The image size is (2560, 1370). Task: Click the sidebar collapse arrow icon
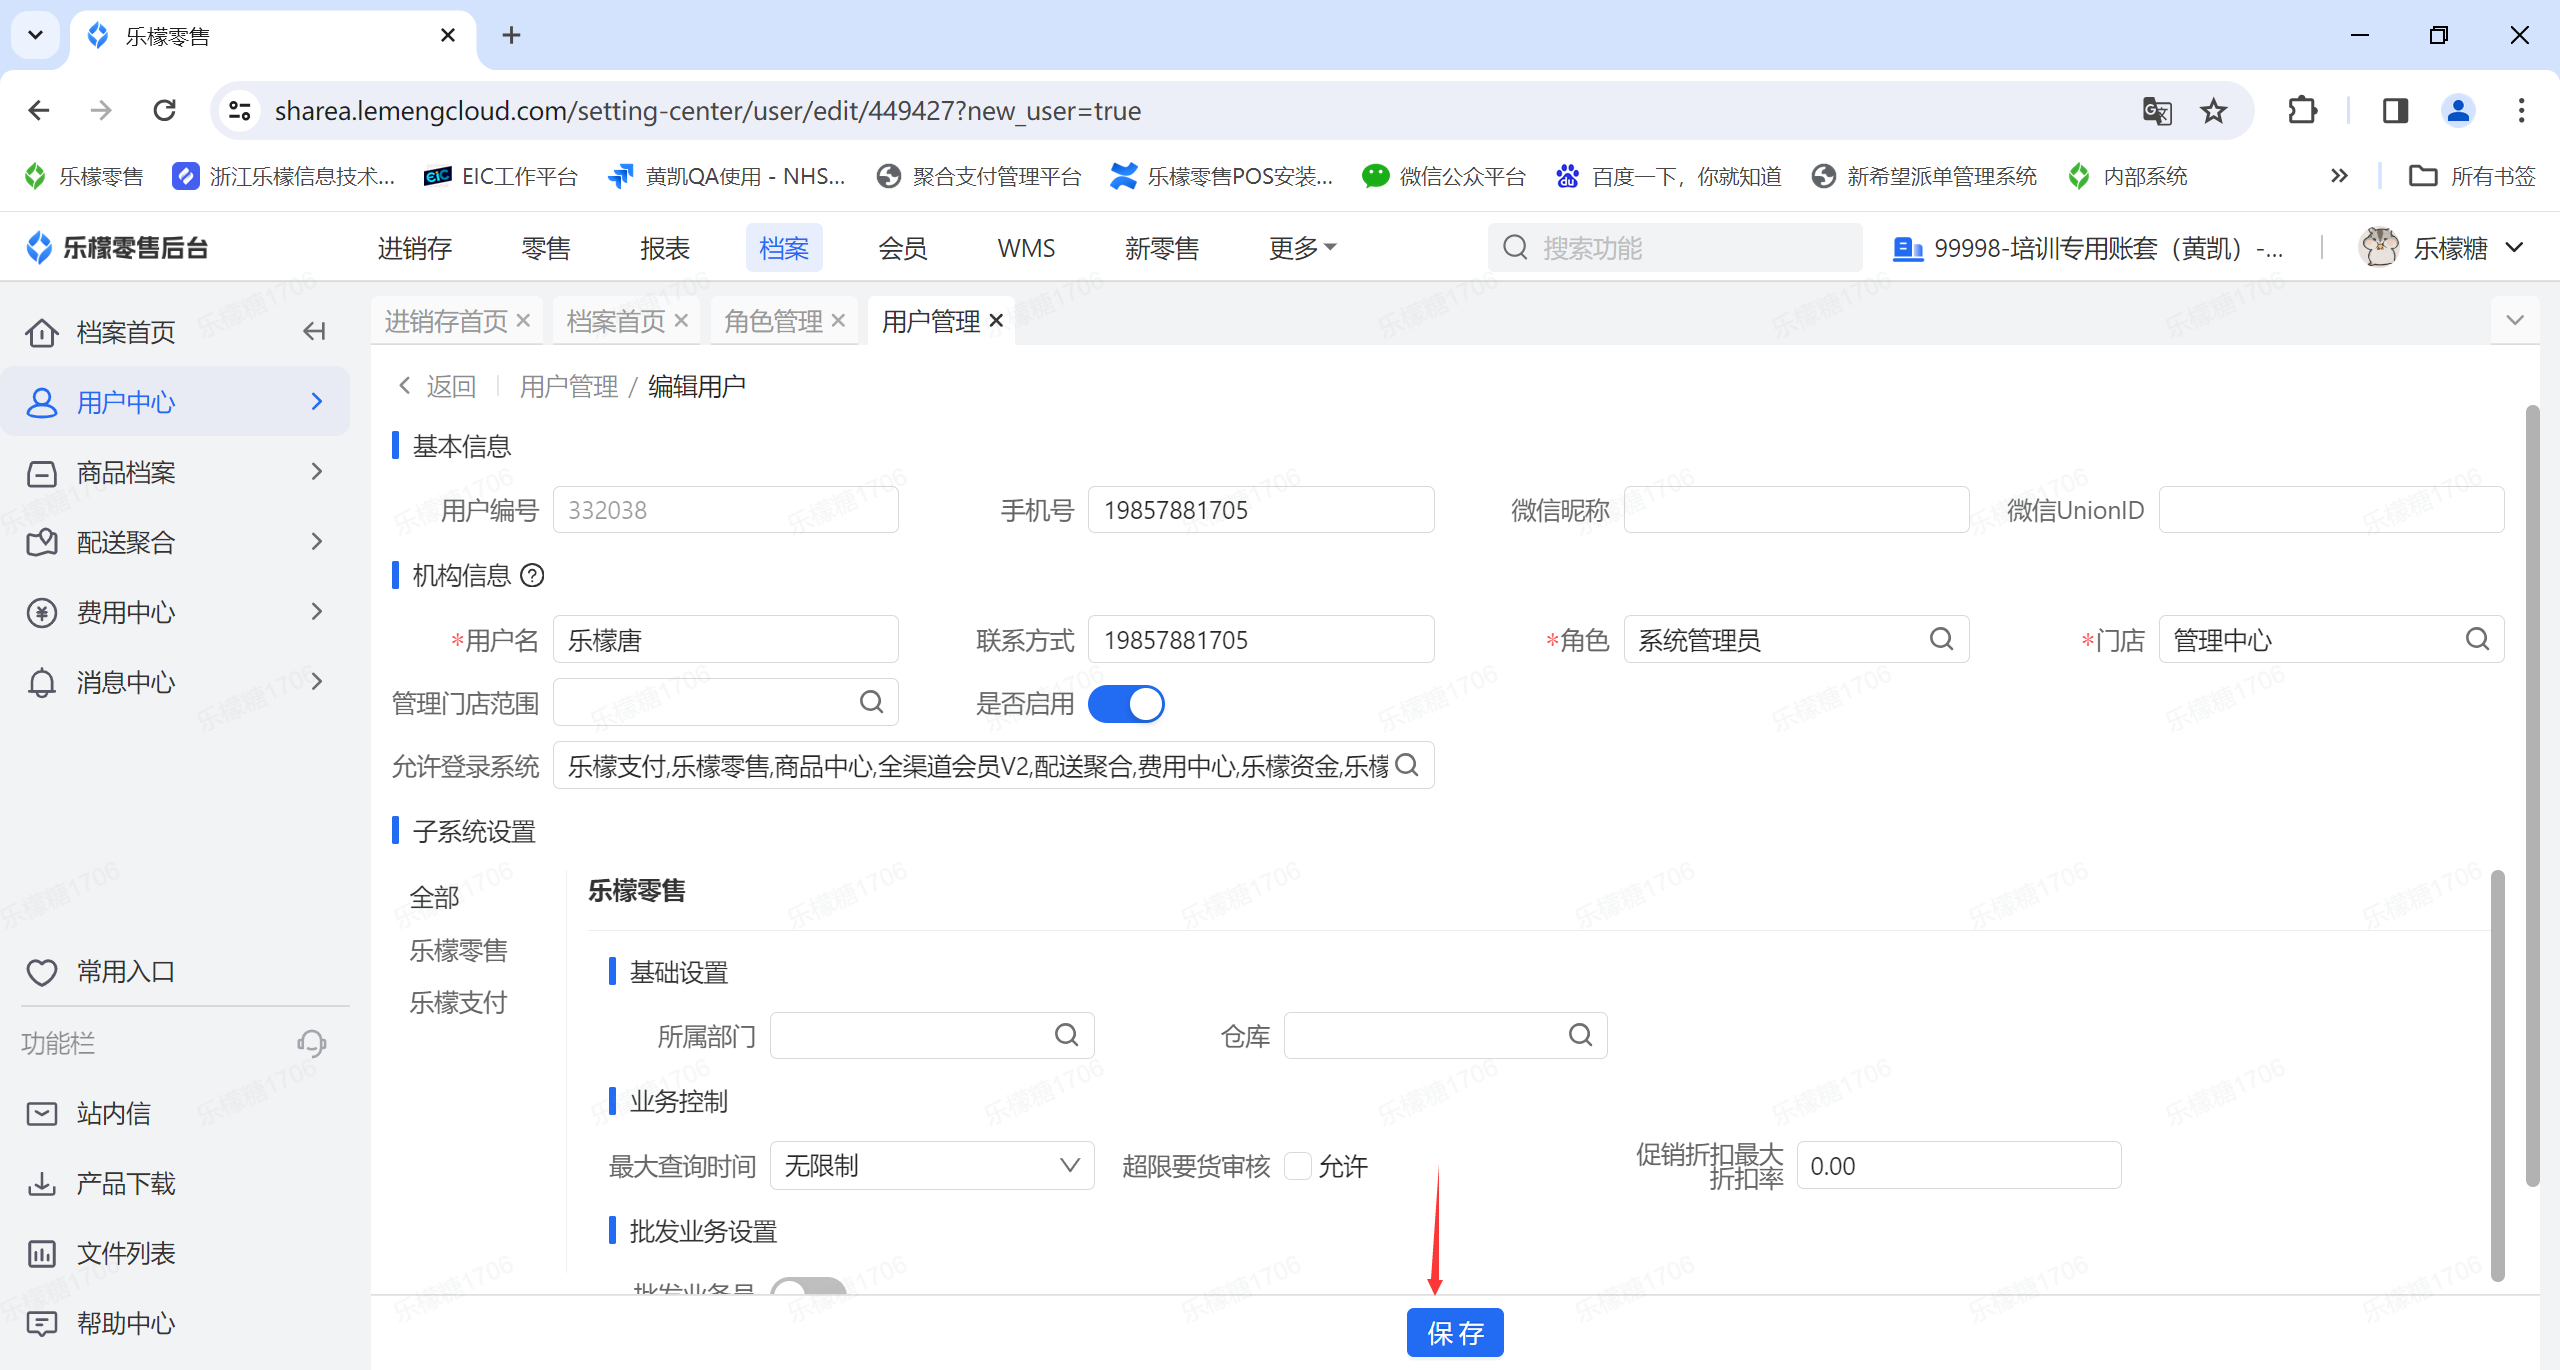click(315, 331)
